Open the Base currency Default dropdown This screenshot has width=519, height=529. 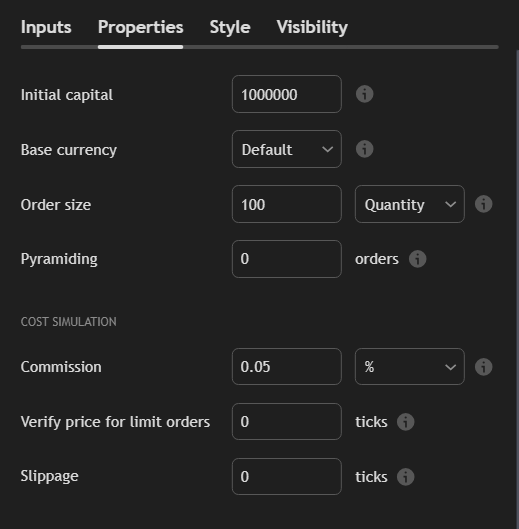[287, 149]
